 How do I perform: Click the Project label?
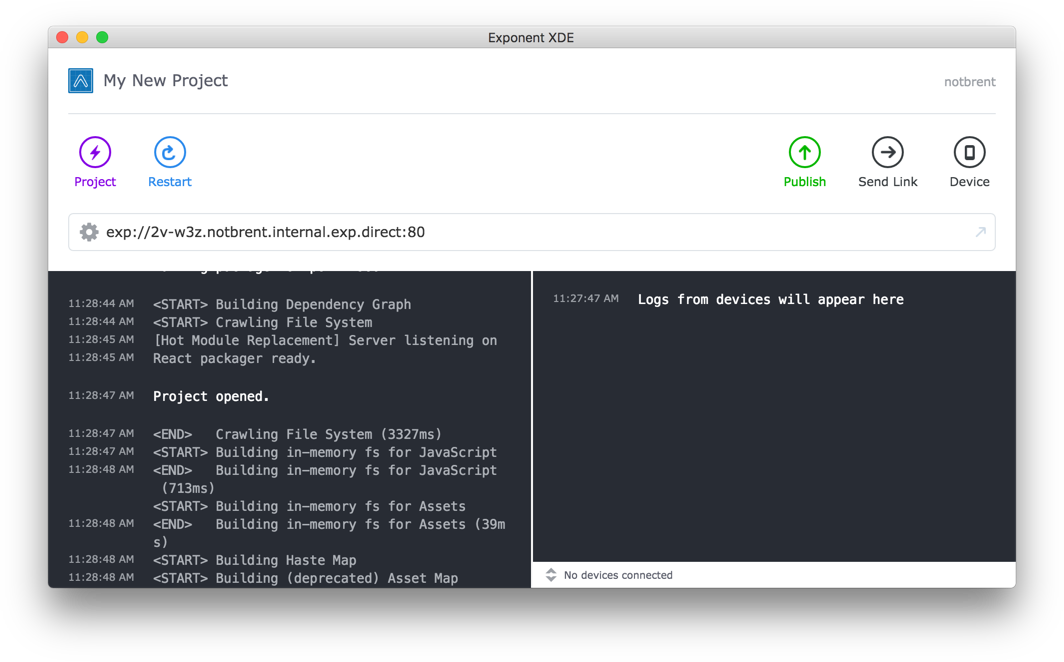(95, 182)
